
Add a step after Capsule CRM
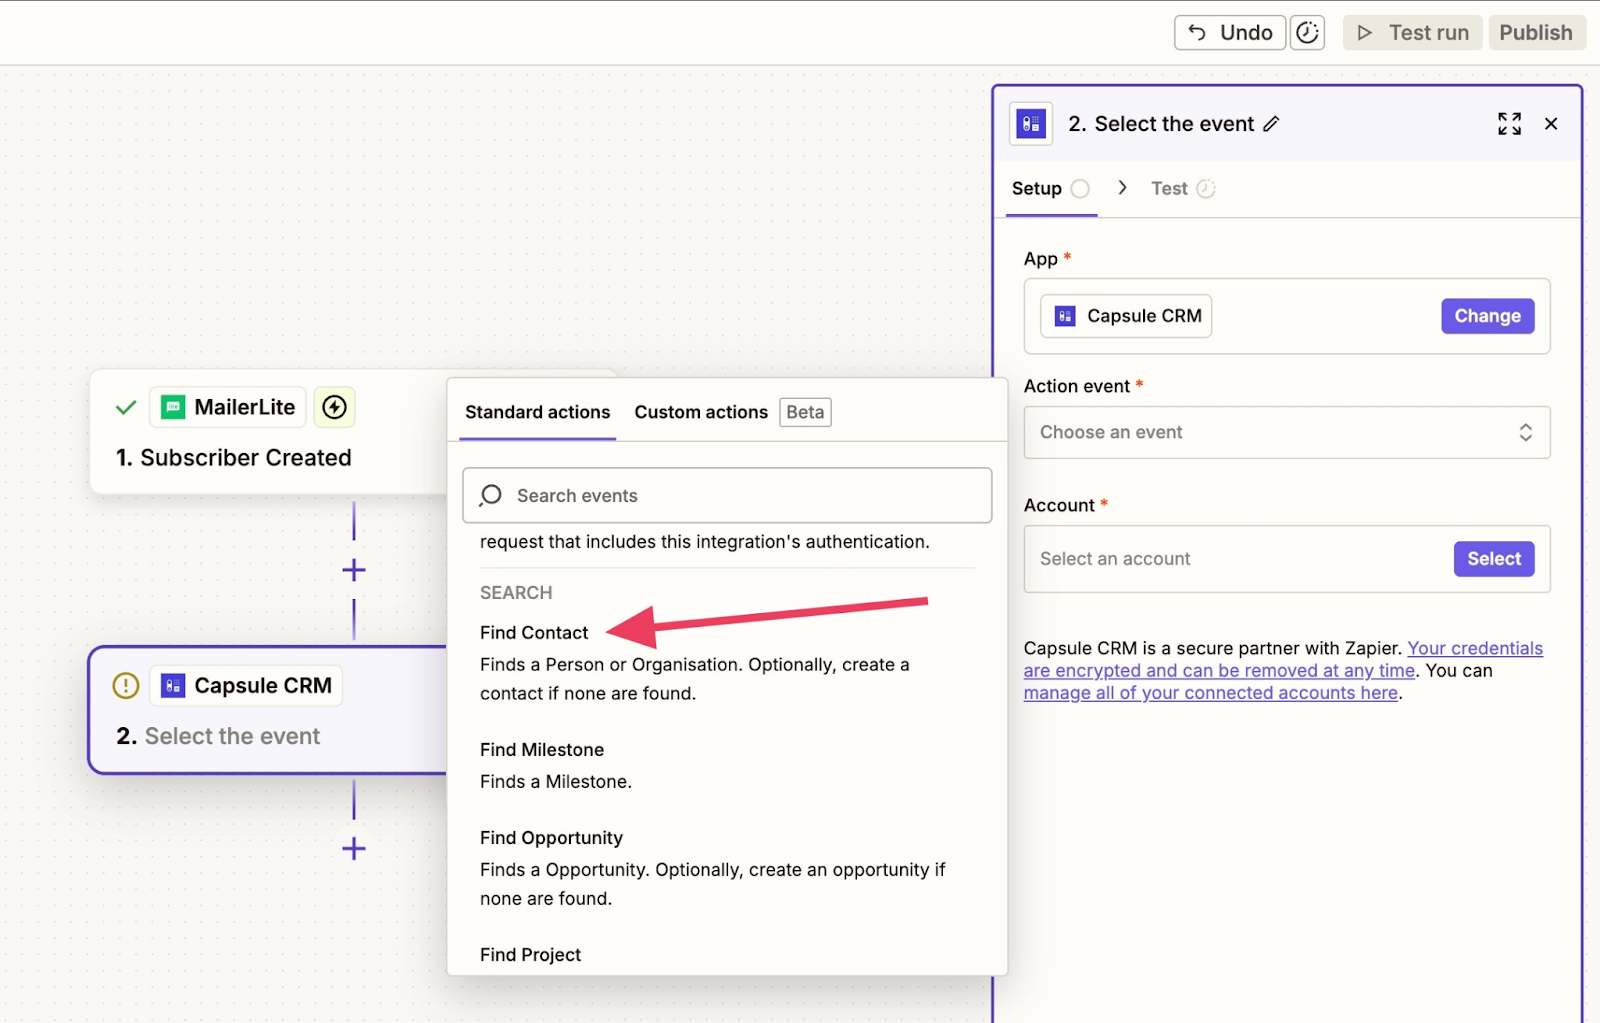pyautogui.click(x=354, y=849)
